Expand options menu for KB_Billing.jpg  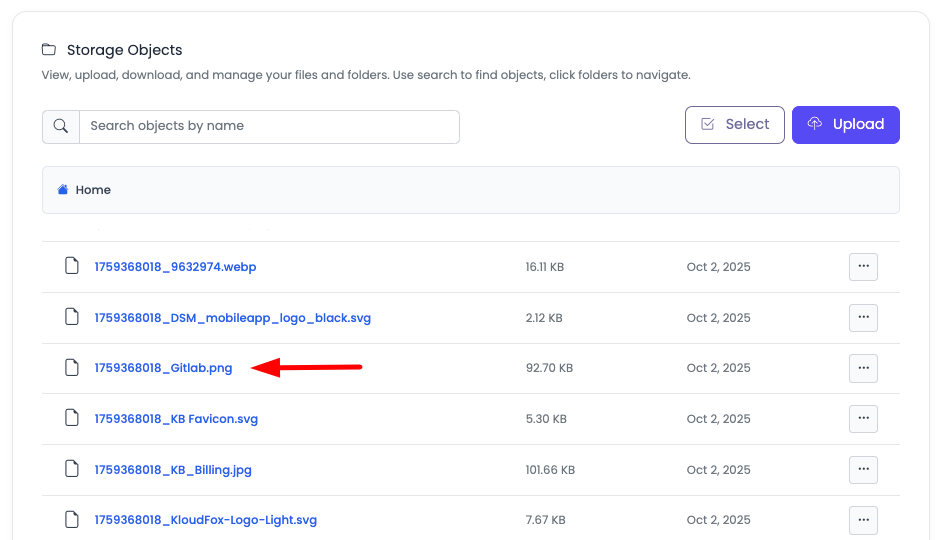coord(863,469)
